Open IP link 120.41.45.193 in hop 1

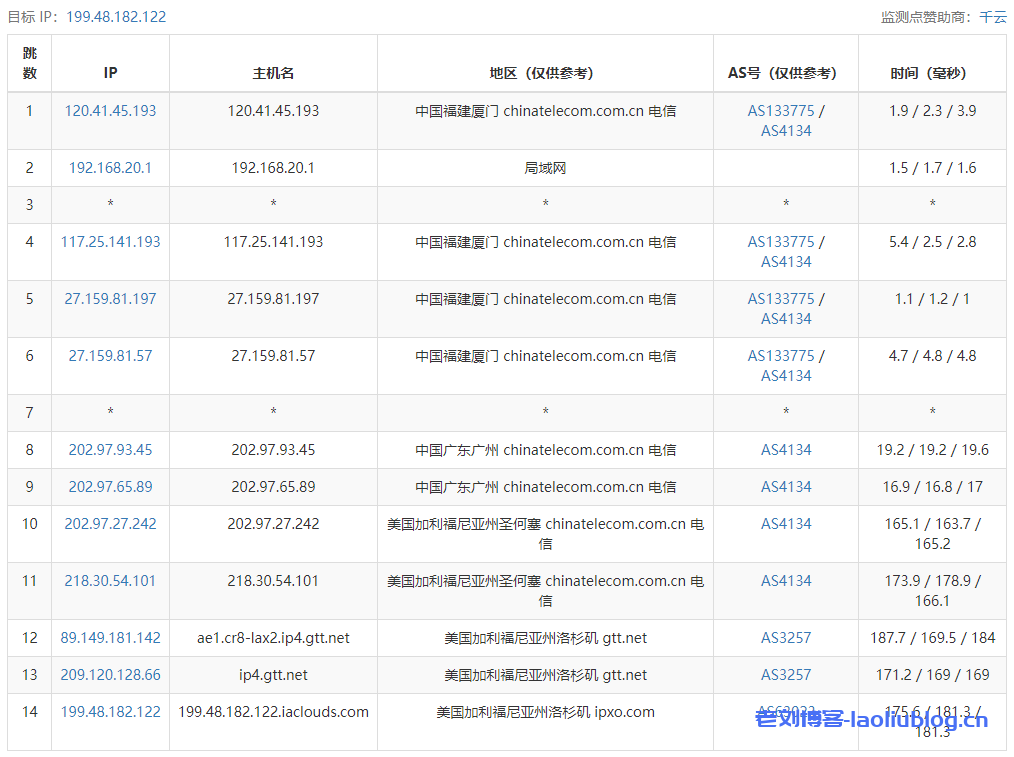point(110,111)
